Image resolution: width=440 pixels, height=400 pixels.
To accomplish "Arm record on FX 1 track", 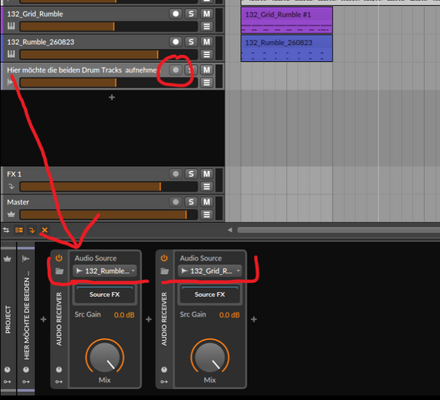I will click(x=176, y=174).
